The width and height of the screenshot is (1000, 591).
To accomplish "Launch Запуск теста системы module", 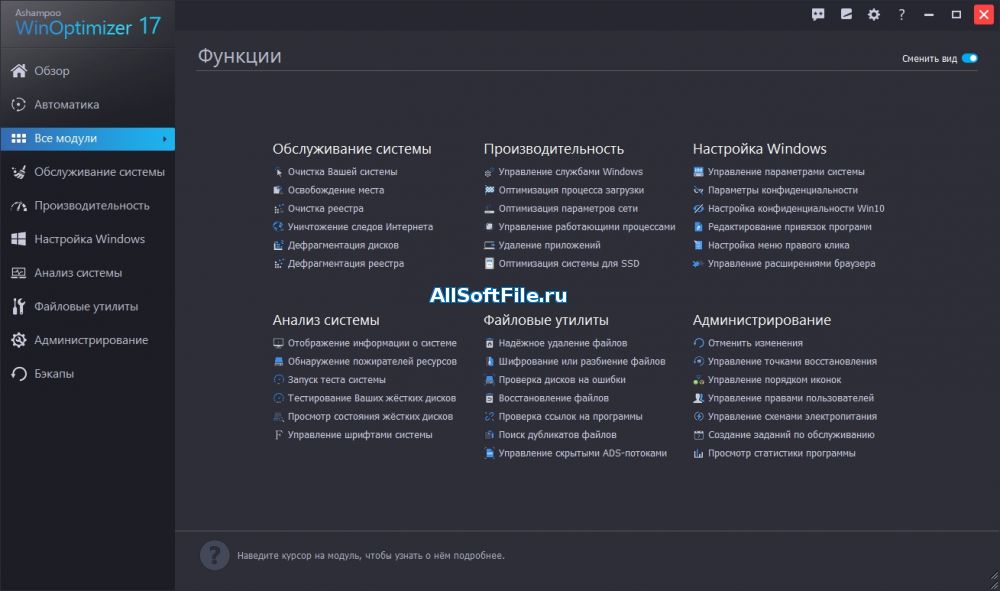I will 336,380.
